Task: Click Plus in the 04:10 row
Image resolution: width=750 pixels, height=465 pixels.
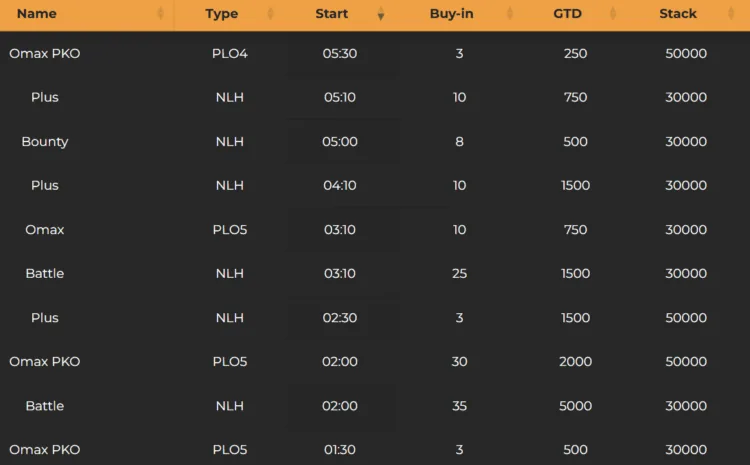Action: click(44, 185)
